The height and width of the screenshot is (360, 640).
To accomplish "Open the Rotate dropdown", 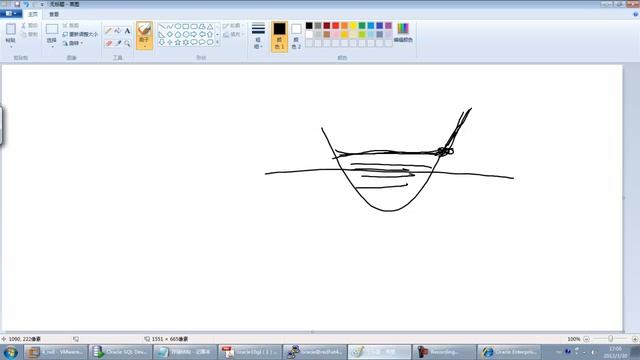I will click(73, 43).
